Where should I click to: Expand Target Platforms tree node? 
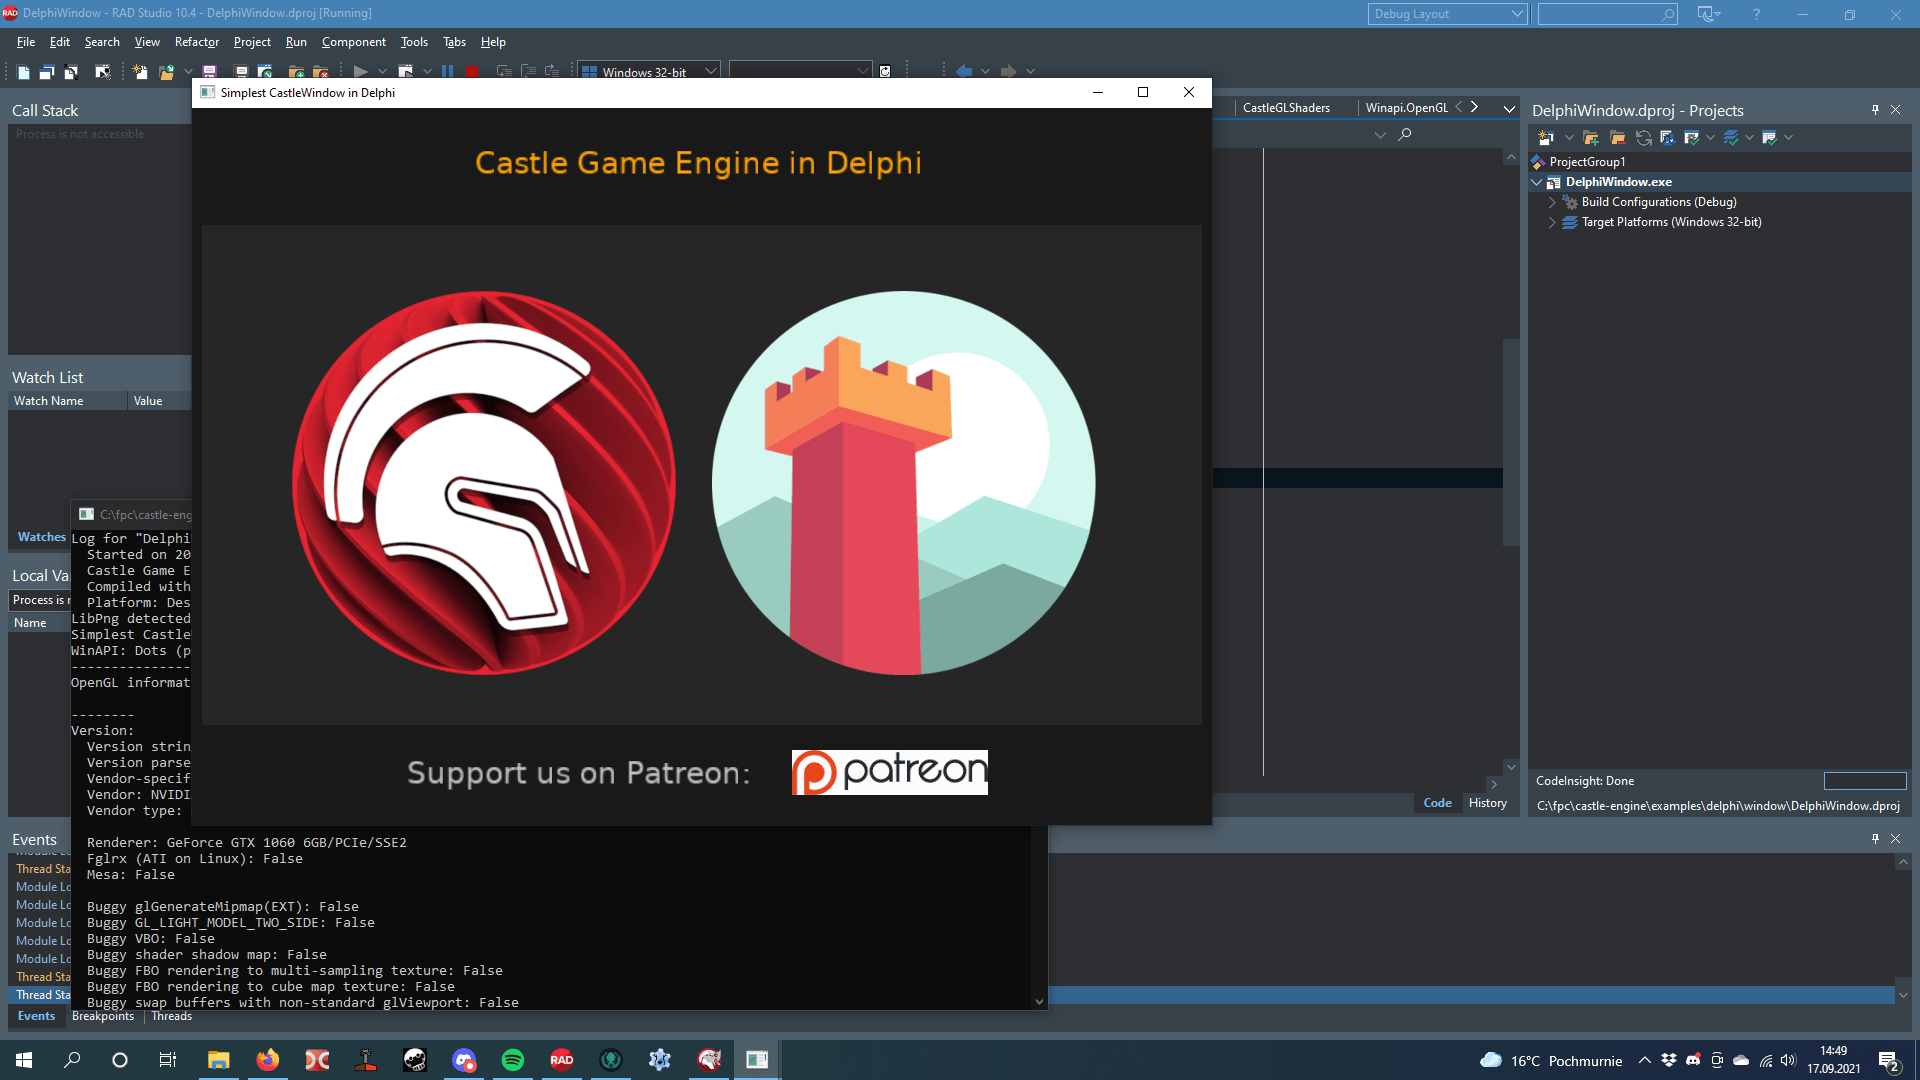1552,222
